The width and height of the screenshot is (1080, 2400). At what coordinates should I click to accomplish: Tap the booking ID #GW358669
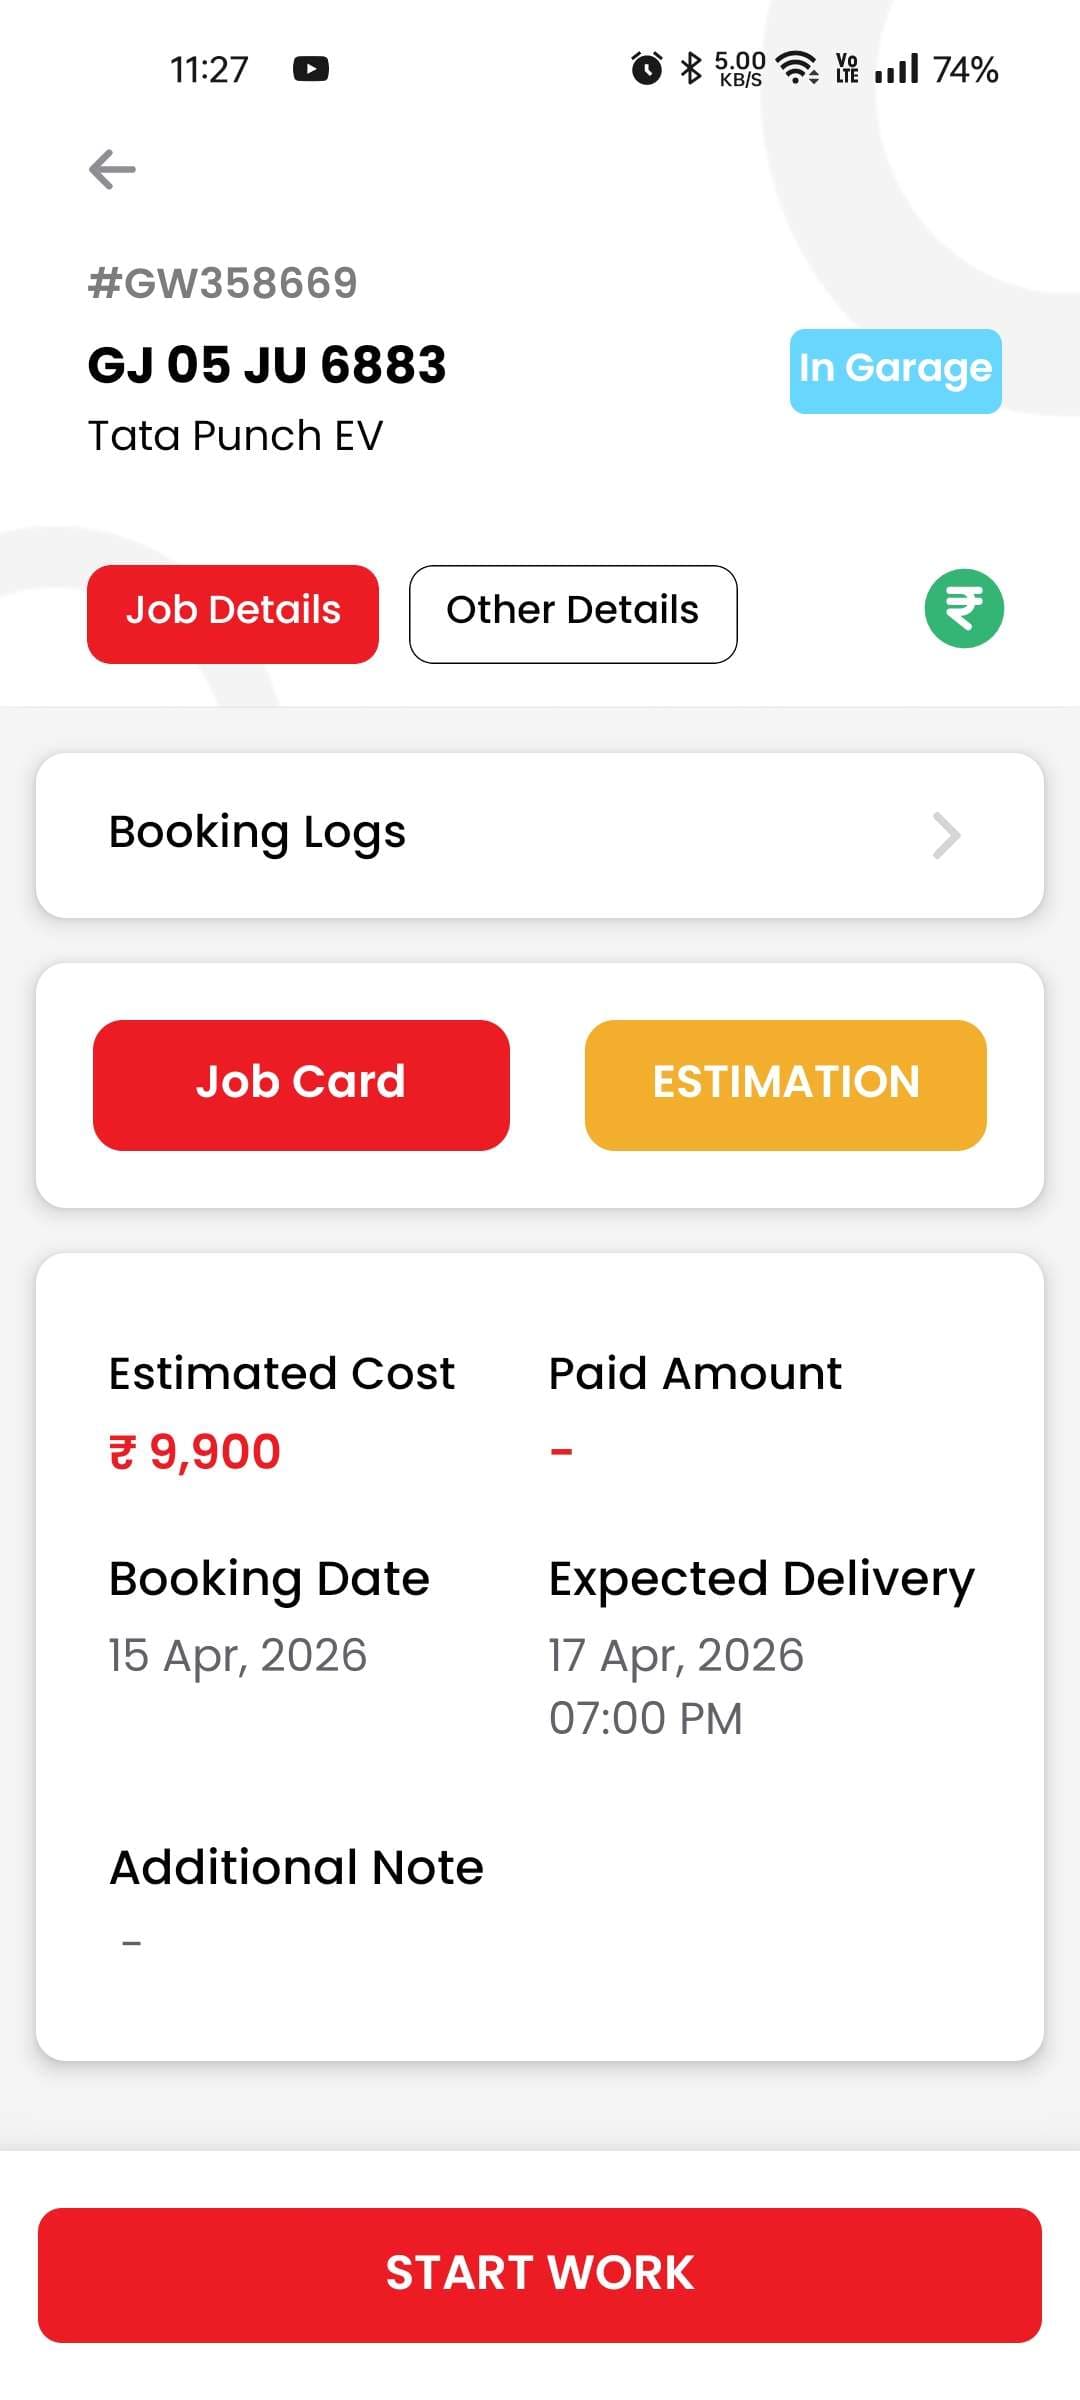[x=223, y=283]
